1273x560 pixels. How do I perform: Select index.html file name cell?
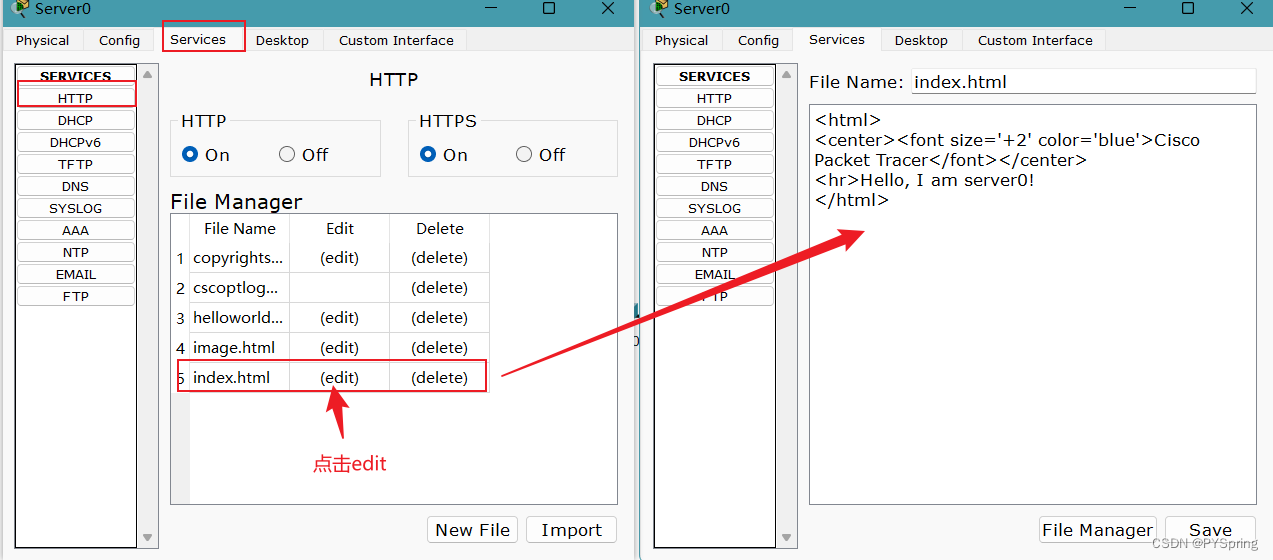point(239,378)
